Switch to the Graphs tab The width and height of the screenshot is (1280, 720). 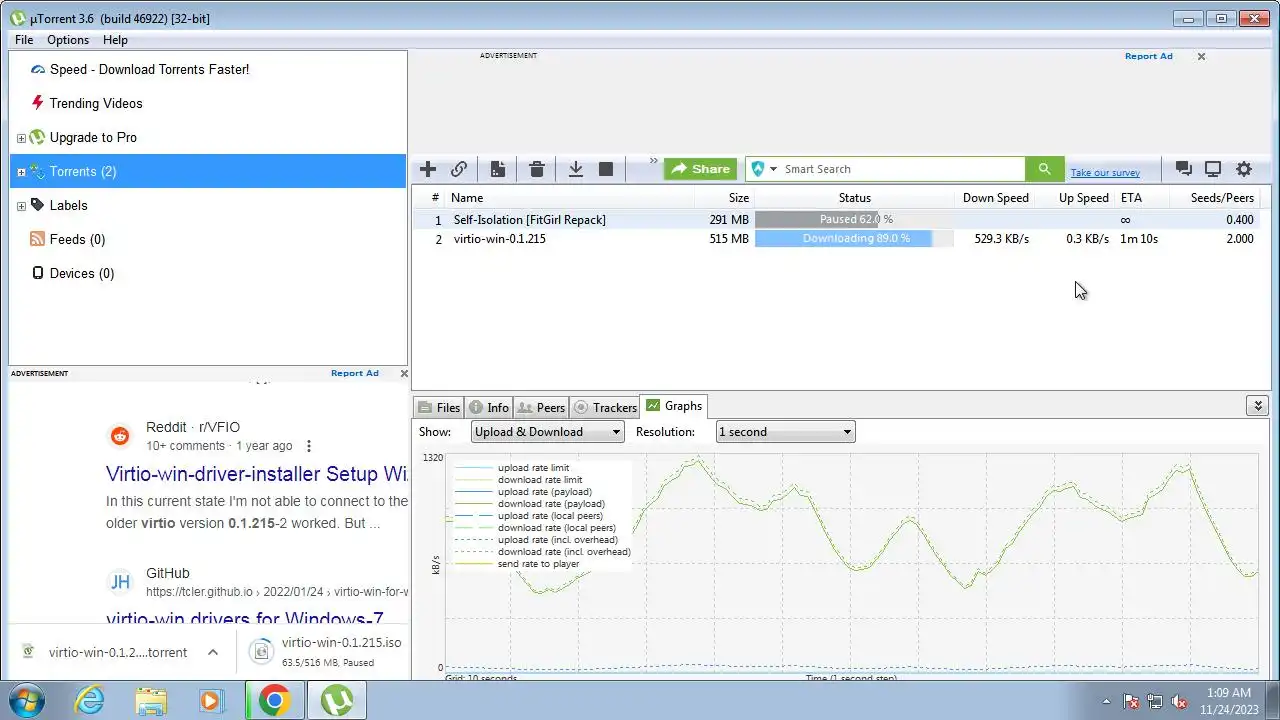(x=674, y=406)
